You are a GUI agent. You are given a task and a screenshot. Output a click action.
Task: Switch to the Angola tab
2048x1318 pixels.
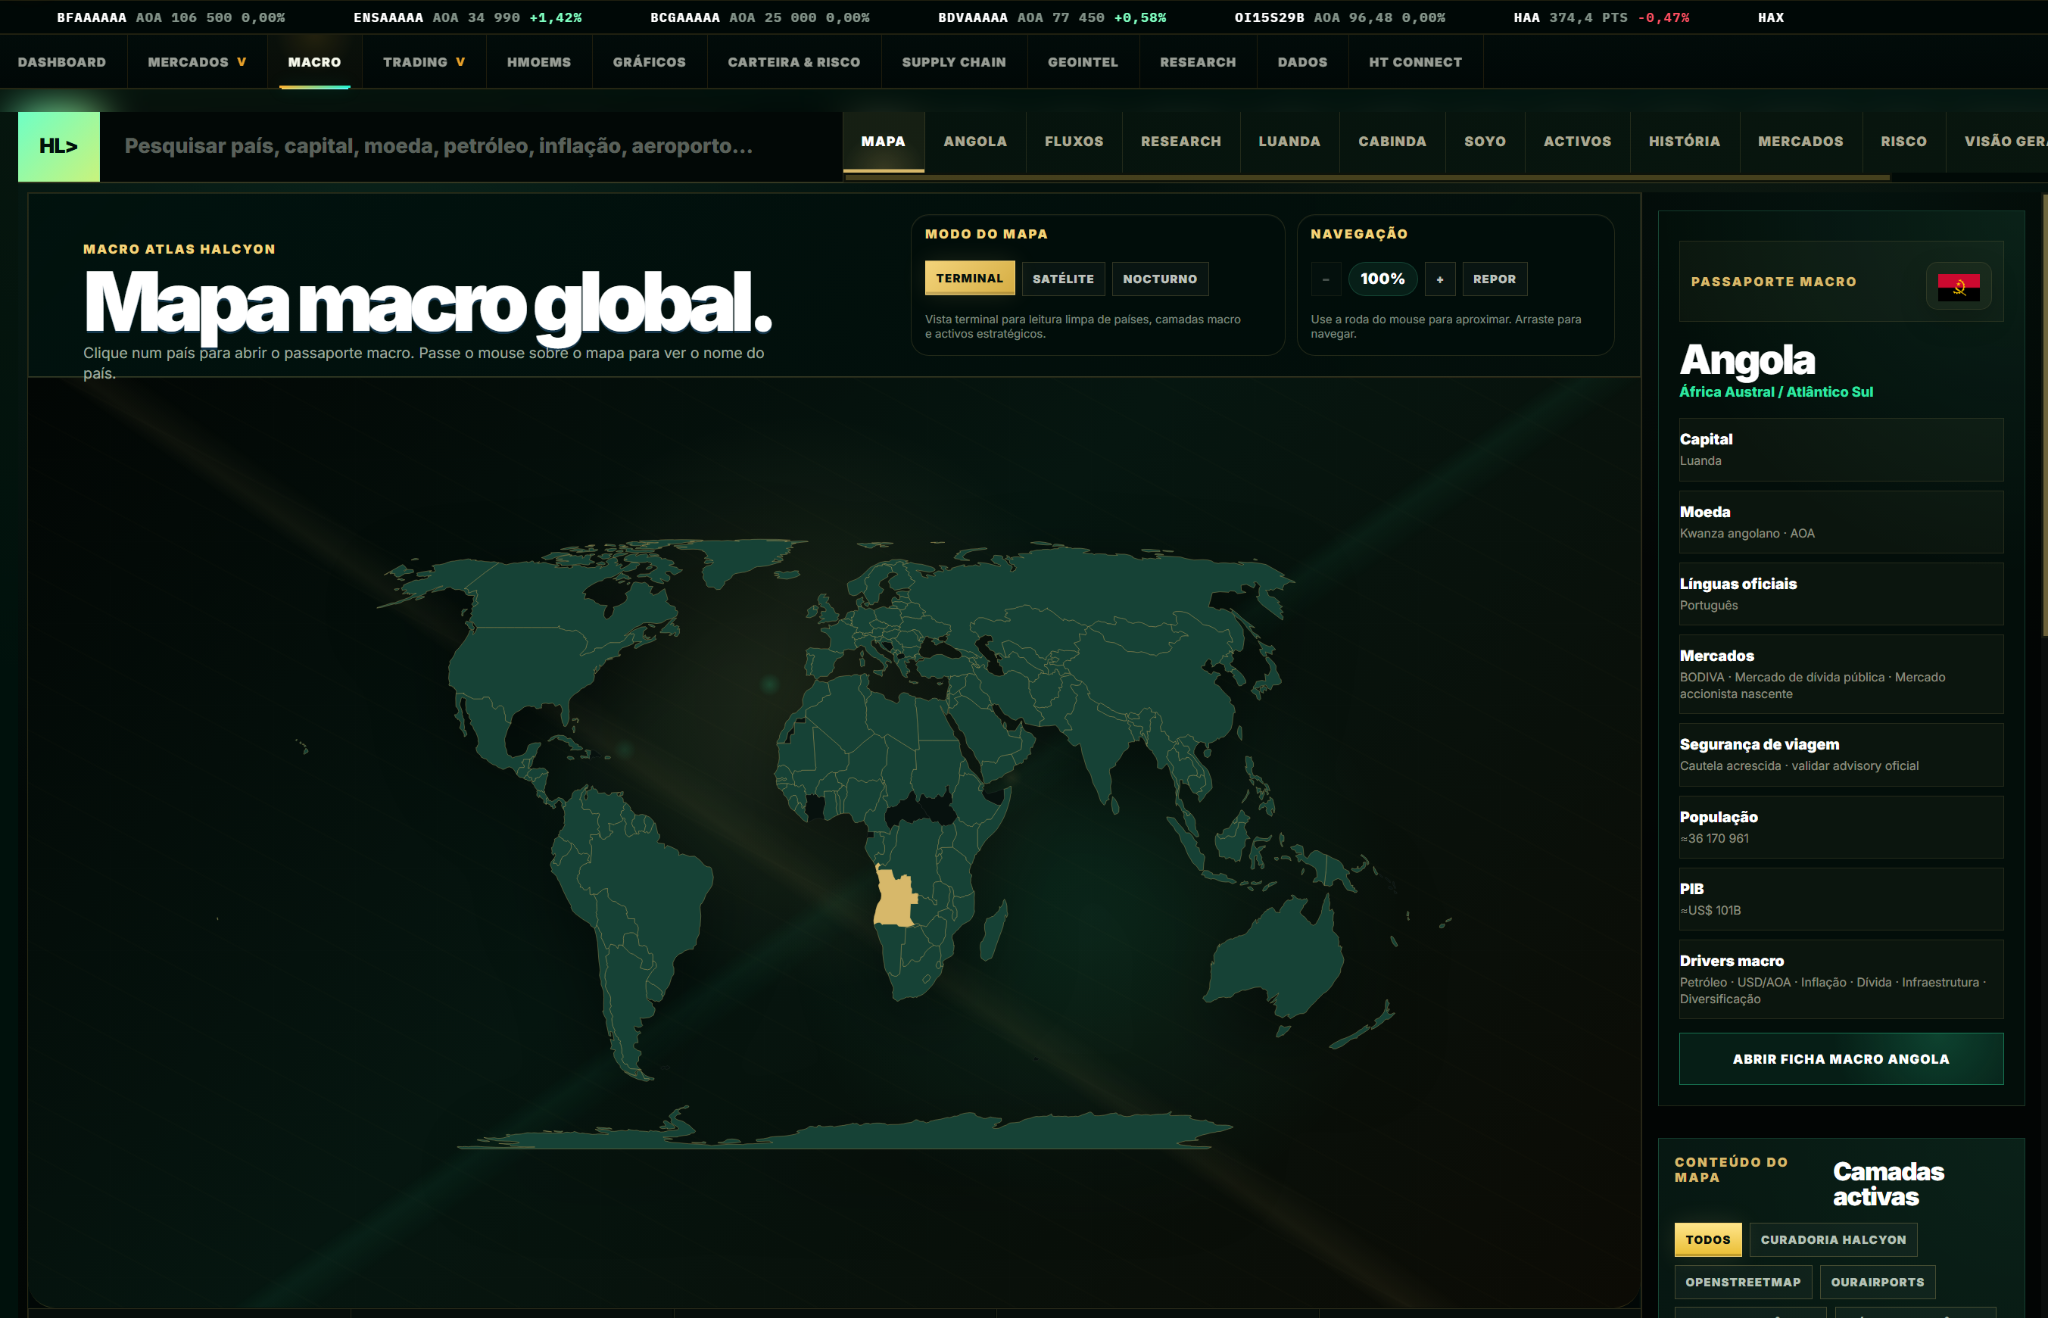tap(975, 141)
